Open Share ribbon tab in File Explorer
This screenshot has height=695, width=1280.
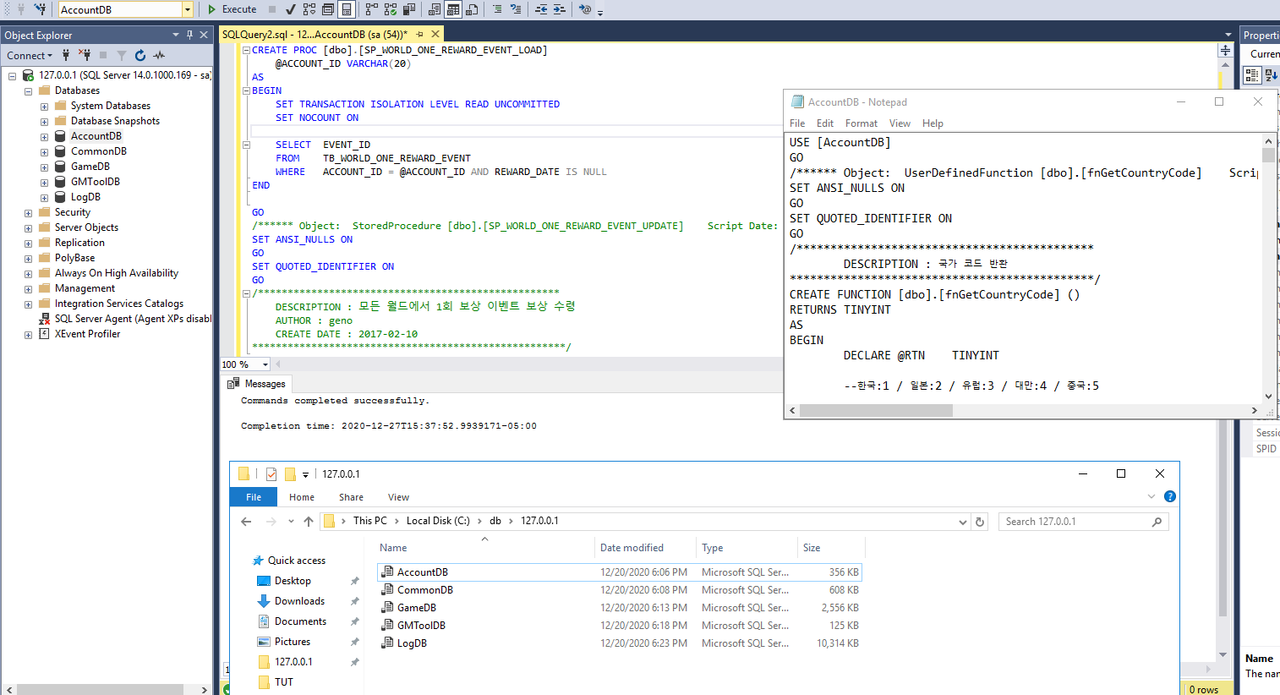(x=351, y=497)
